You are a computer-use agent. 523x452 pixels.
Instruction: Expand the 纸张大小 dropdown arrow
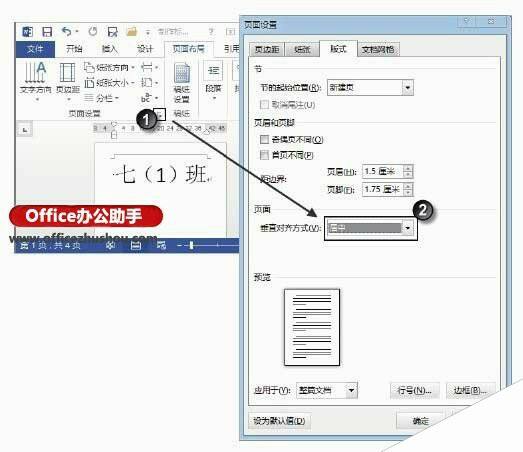[x=132, y=83]
